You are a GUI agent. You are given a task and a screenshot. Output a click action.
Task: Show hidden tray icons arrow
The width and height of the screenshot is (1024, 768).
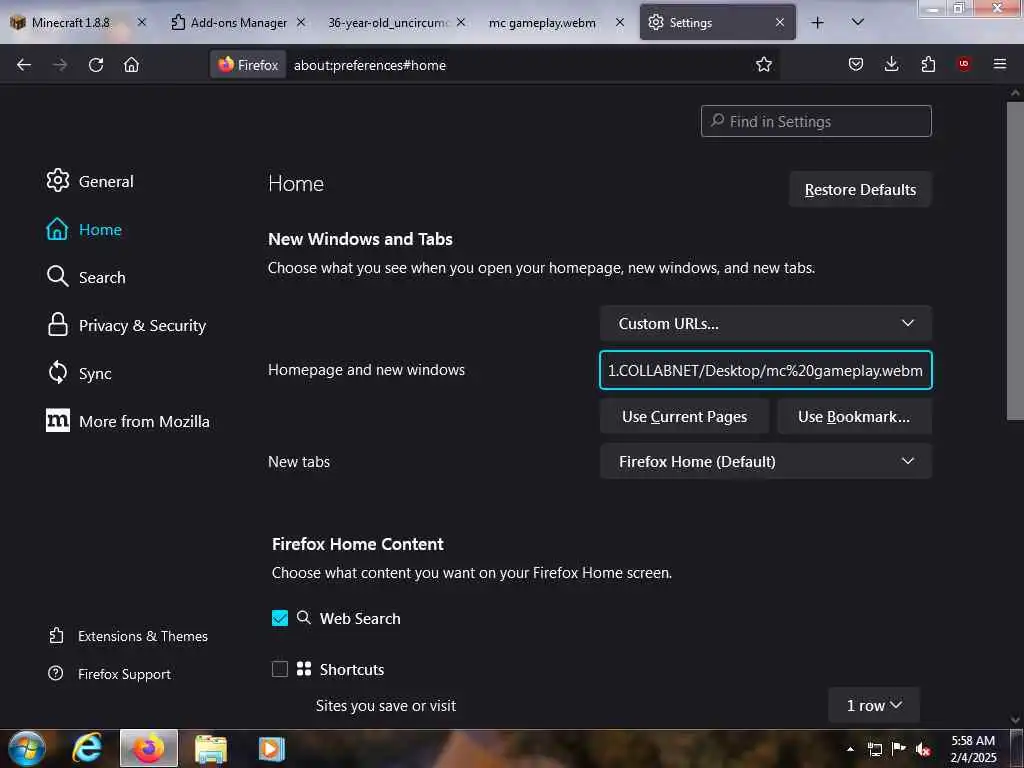click(850, 749)
